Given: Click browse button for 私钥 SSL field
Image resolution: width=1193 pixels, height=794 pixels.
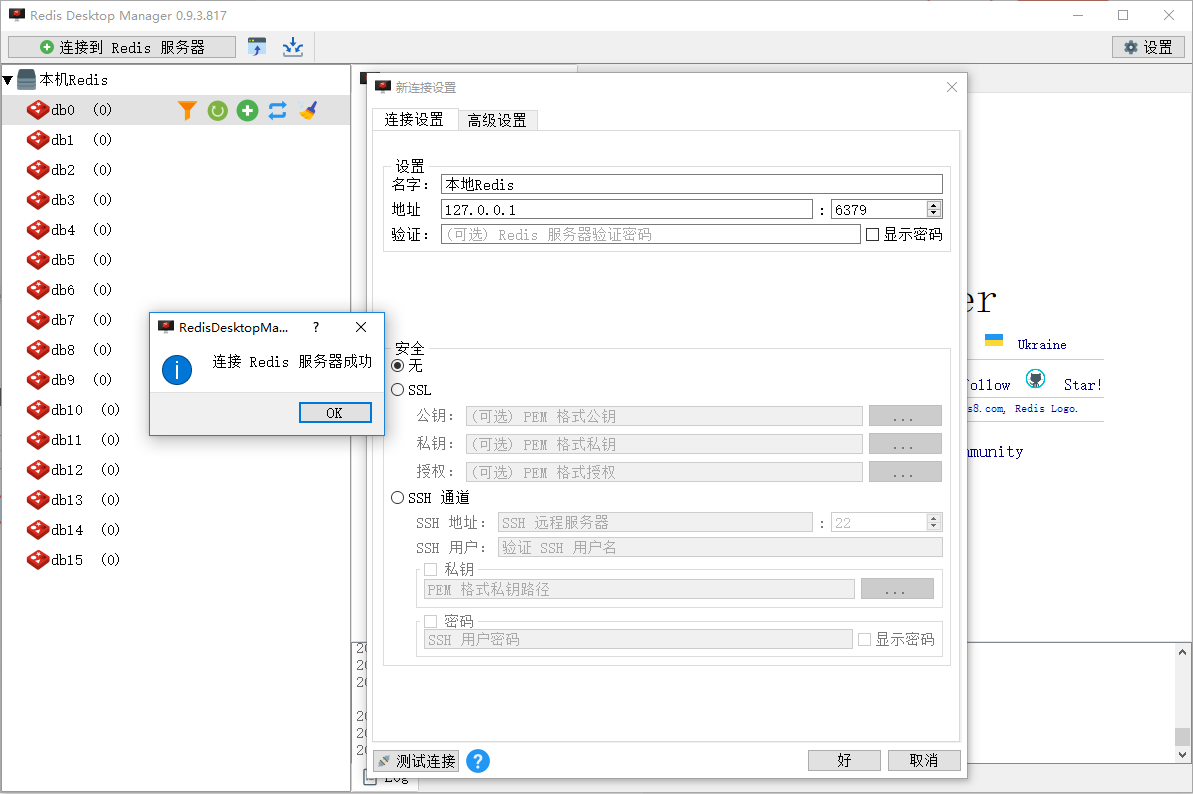Looking at the screenshot, I should click(905, 443).
